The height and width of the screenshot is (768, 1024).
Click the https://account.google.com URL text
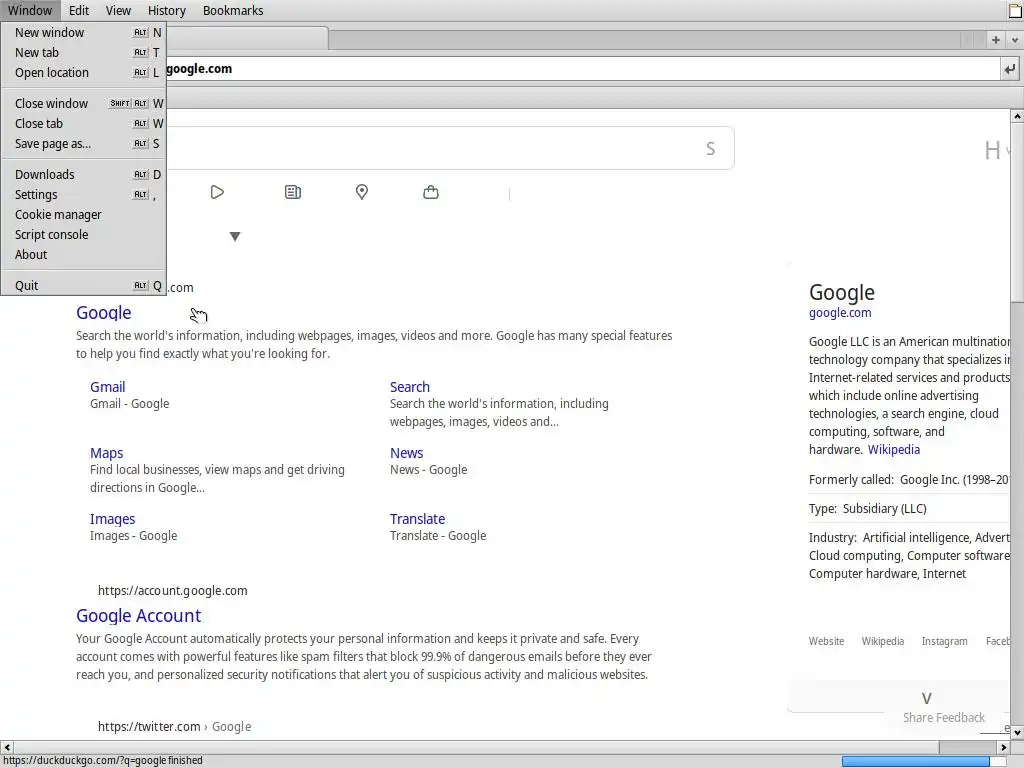click(x=172, y=591)
